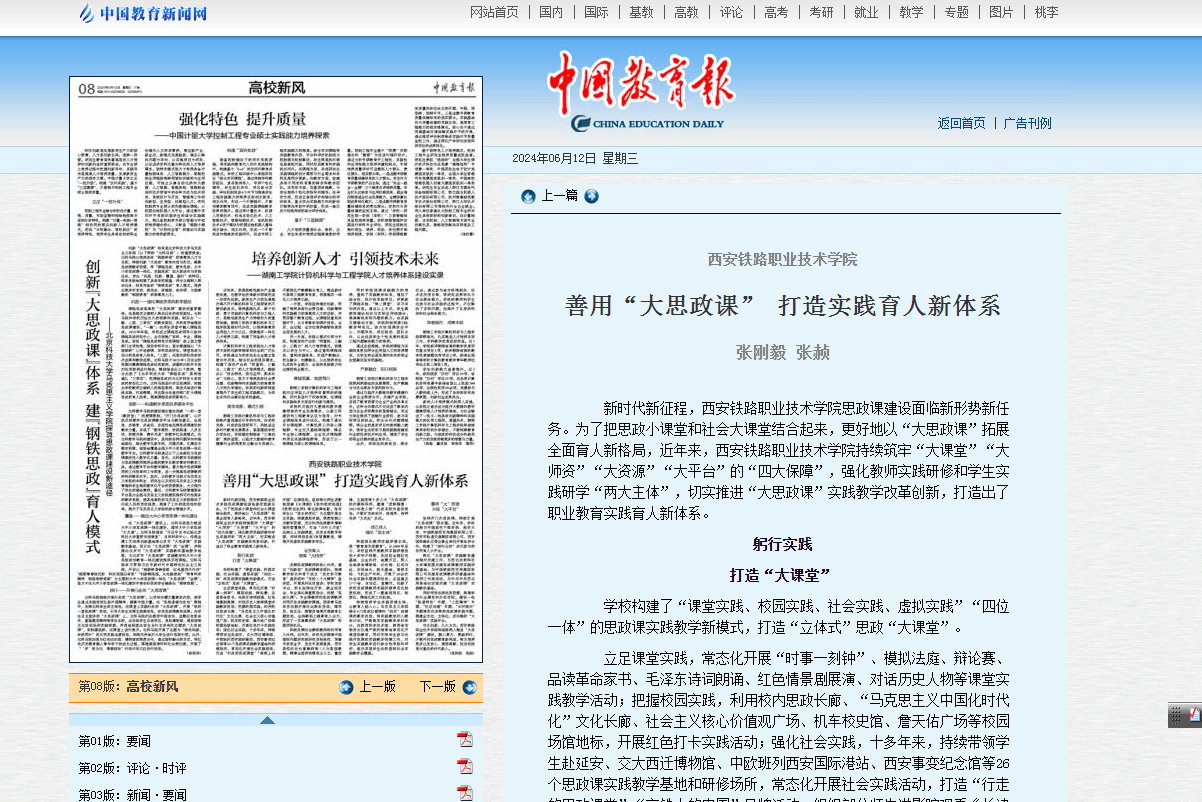Click the left arrow icon beside 上一篇
The image size is (1202, 802).
[528, 196]
